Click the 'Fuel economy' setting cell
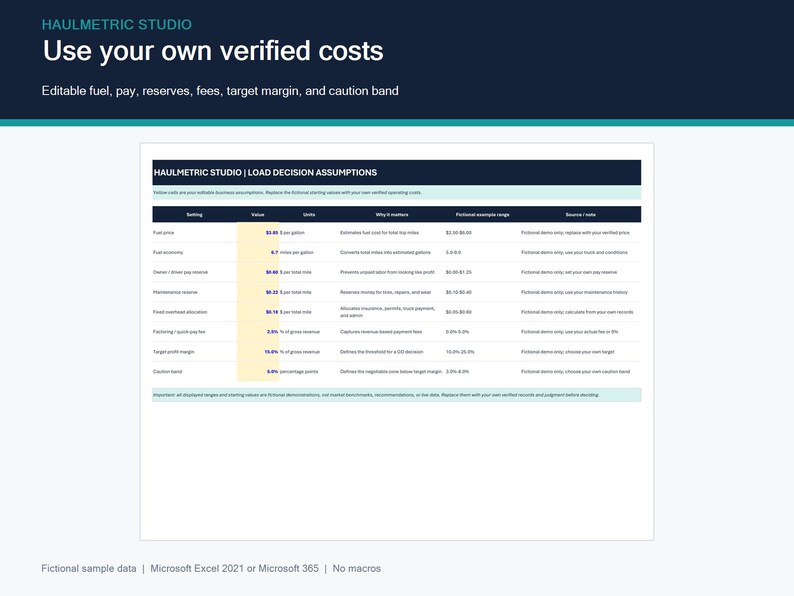 click(x=168, y=252)
